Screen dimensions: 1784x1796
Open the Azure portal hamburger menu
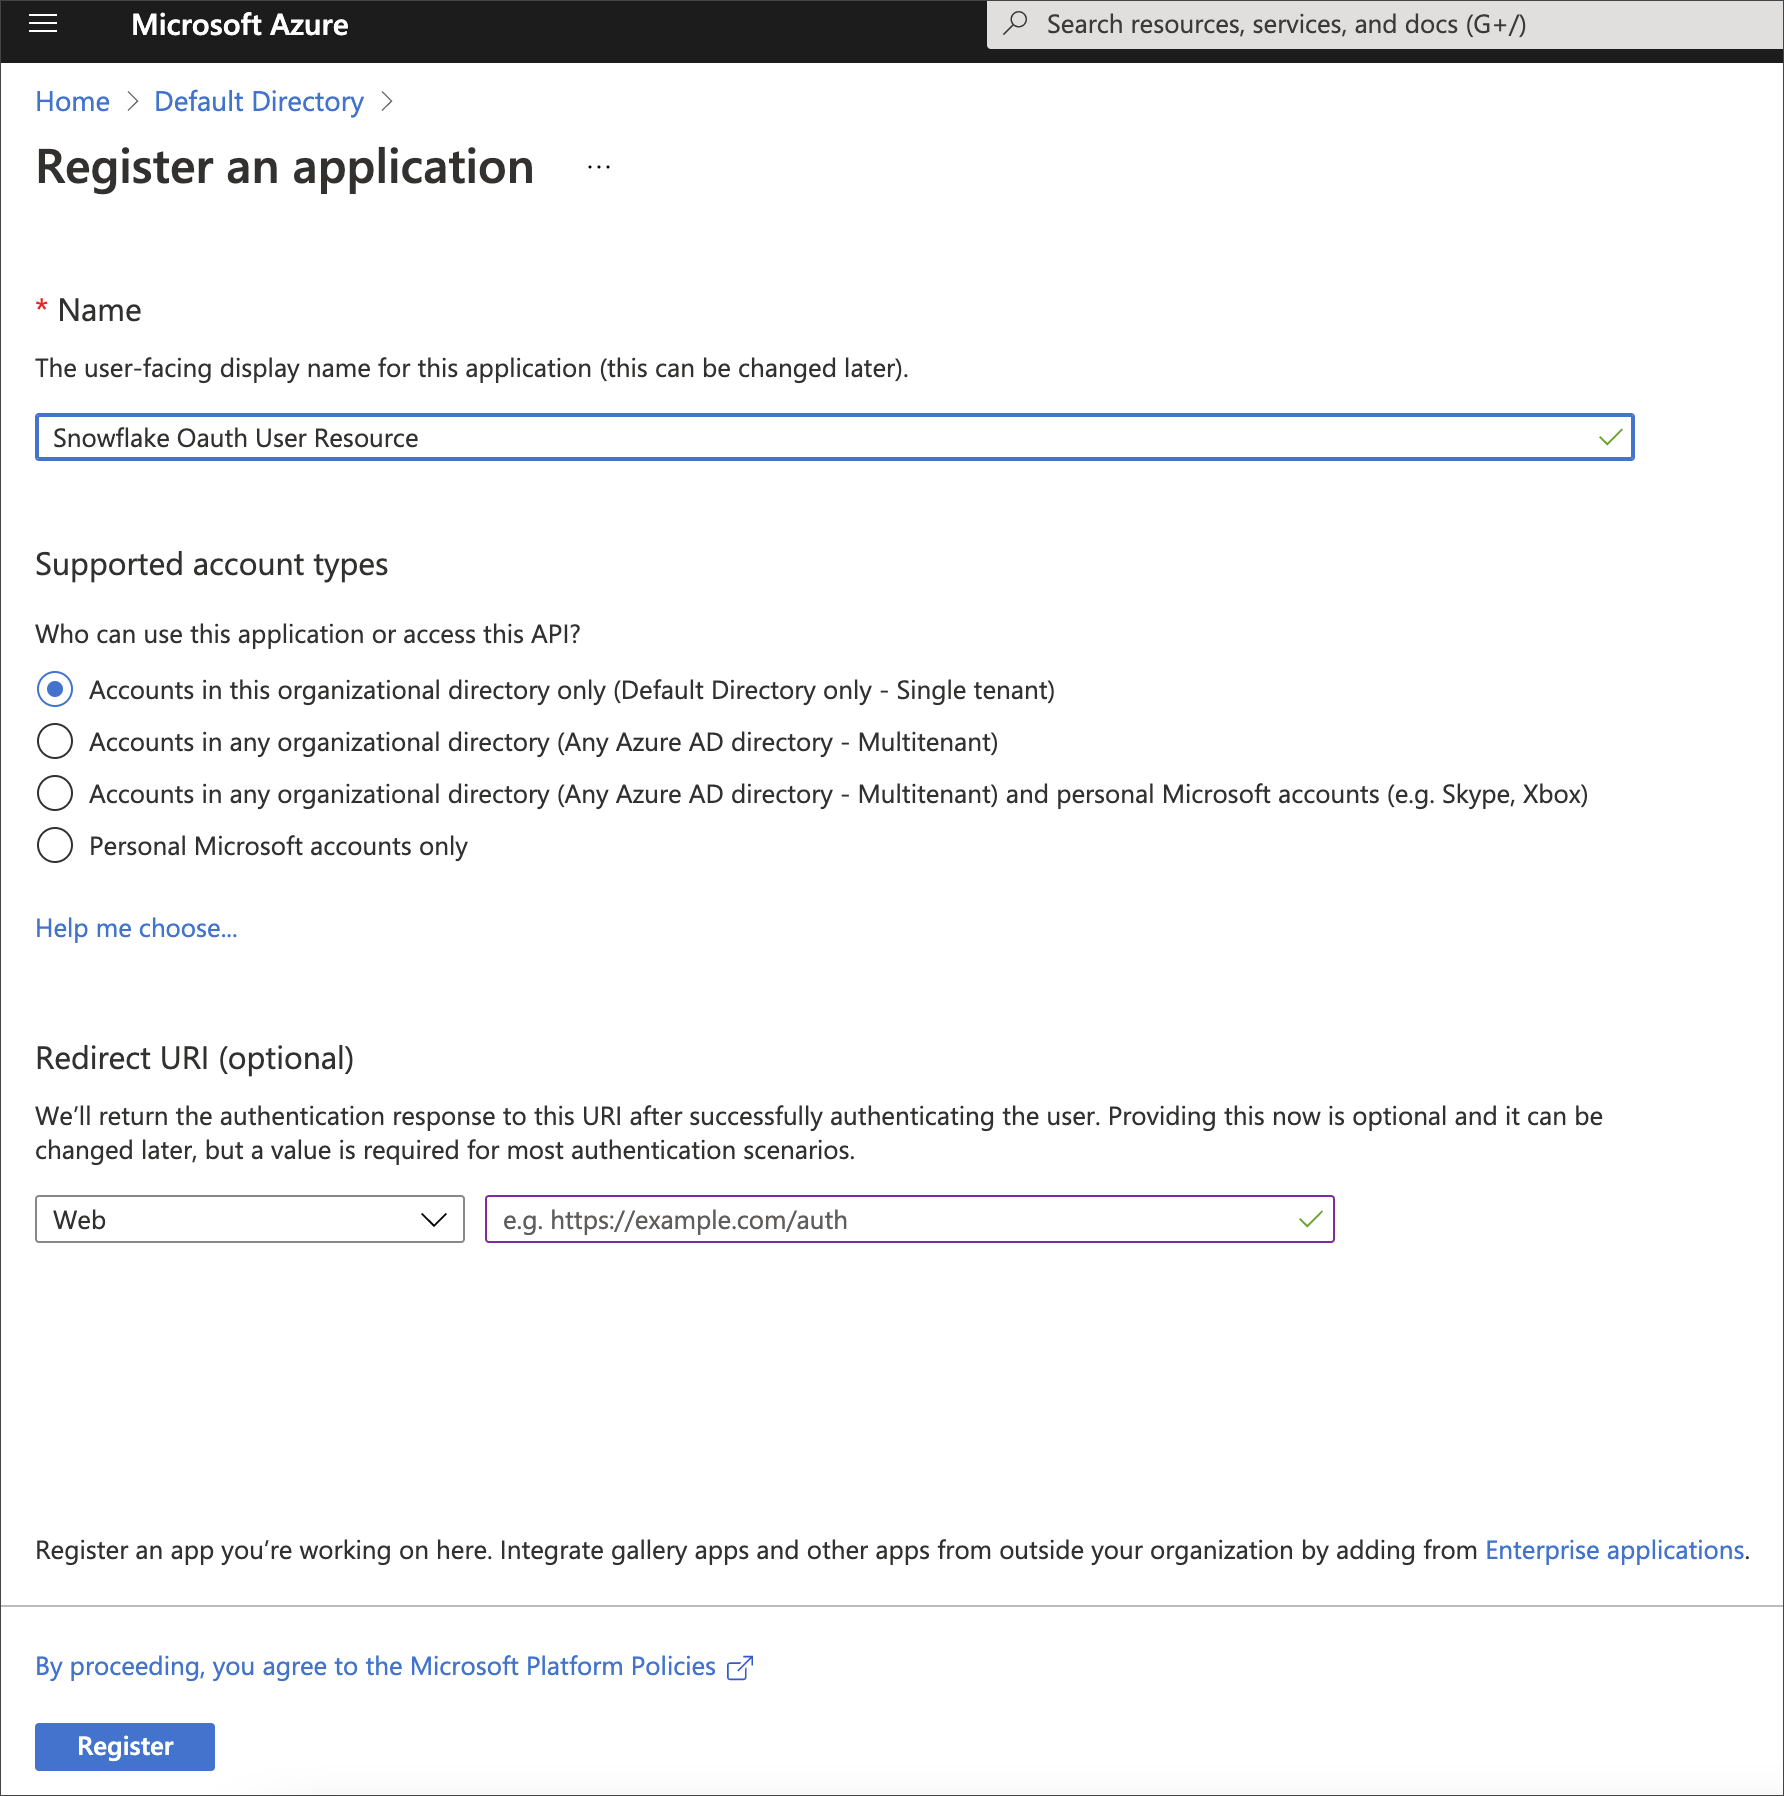coord(42,24)
